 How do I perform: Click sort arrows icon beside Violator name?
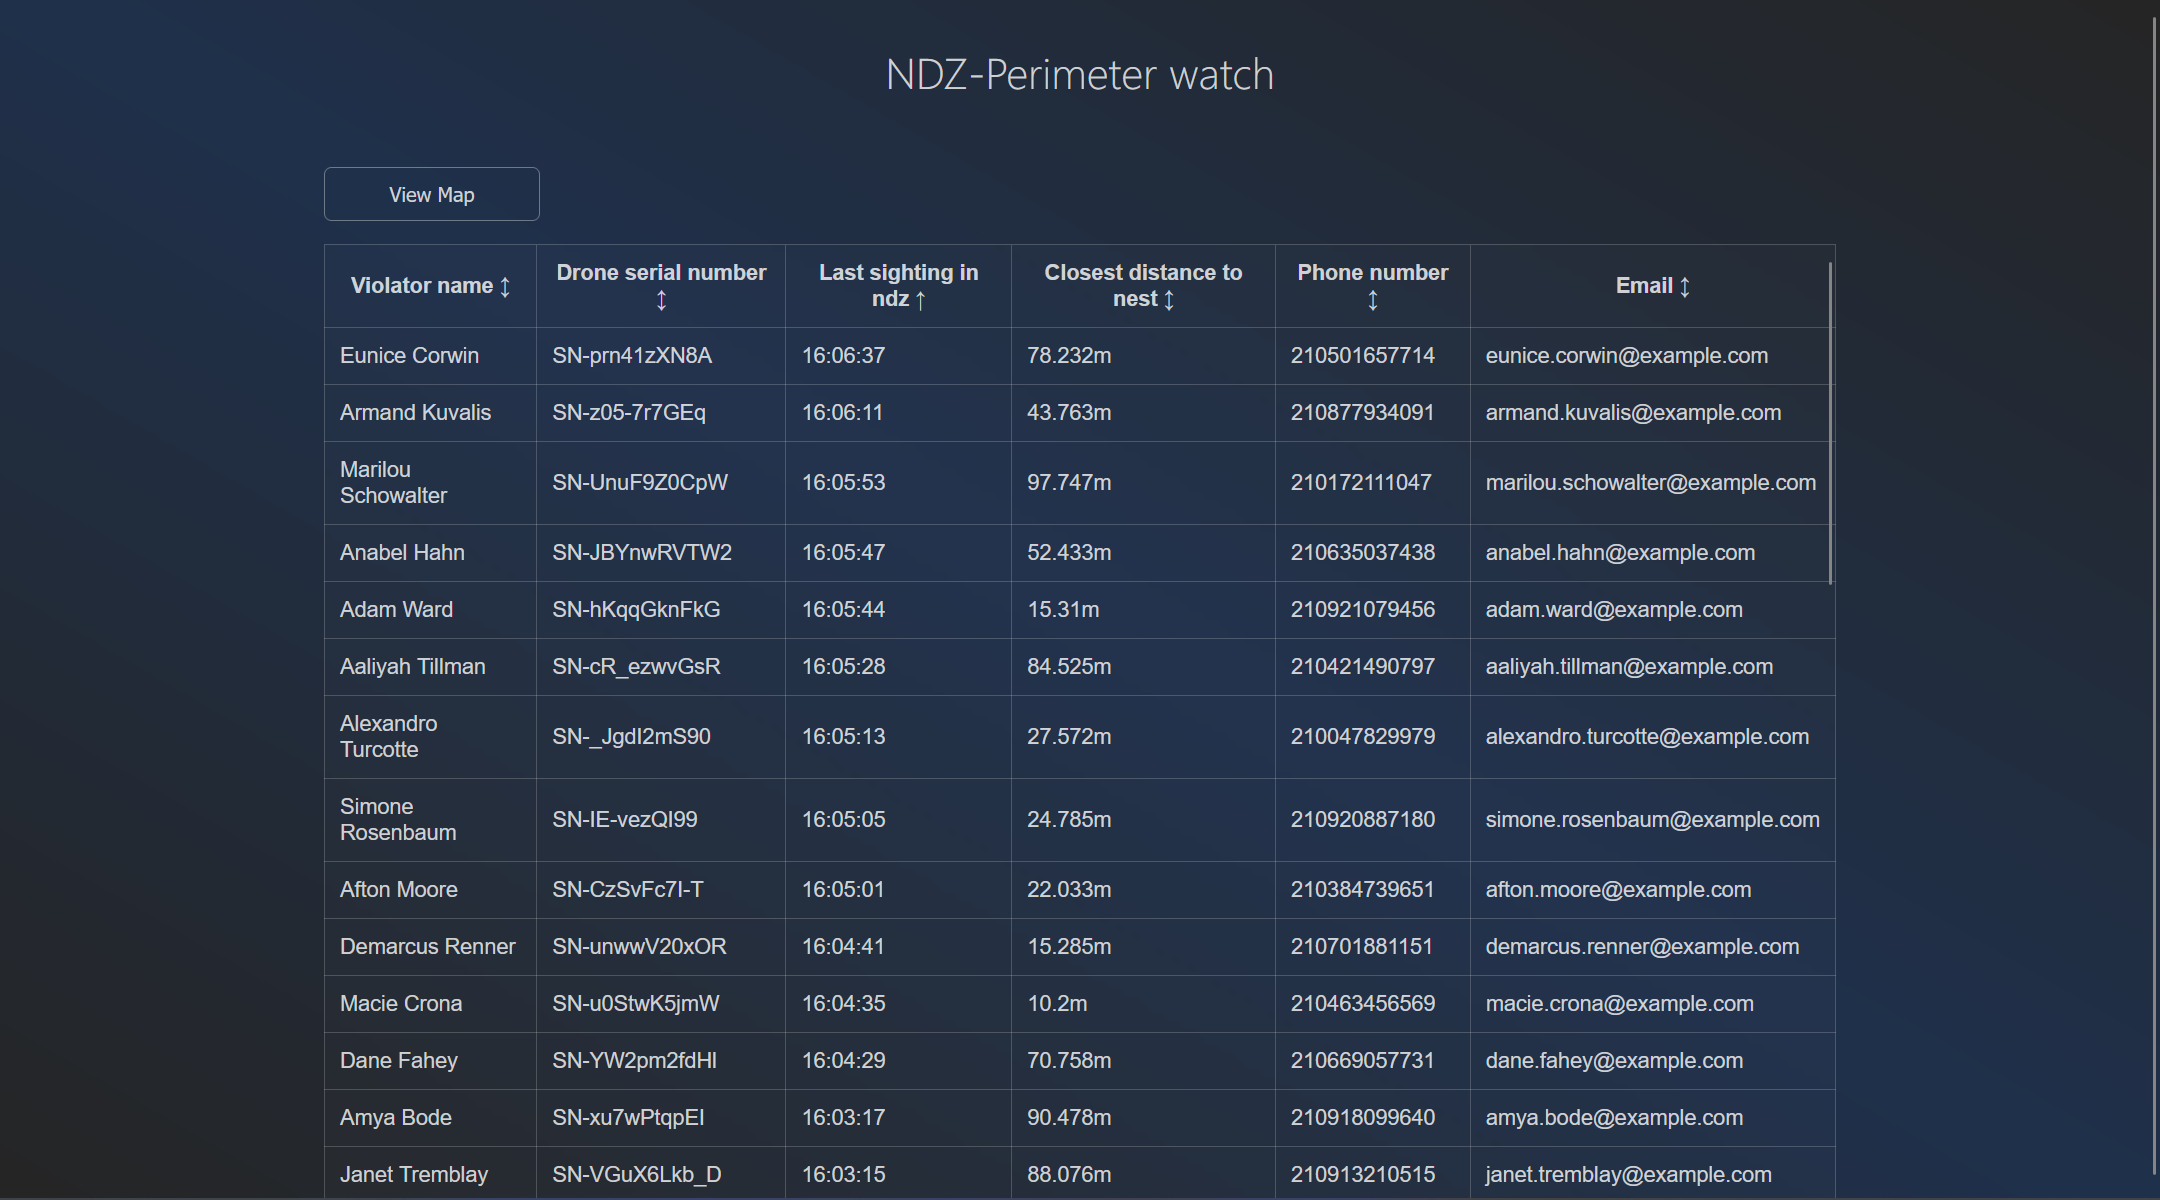tap(505, 287)
